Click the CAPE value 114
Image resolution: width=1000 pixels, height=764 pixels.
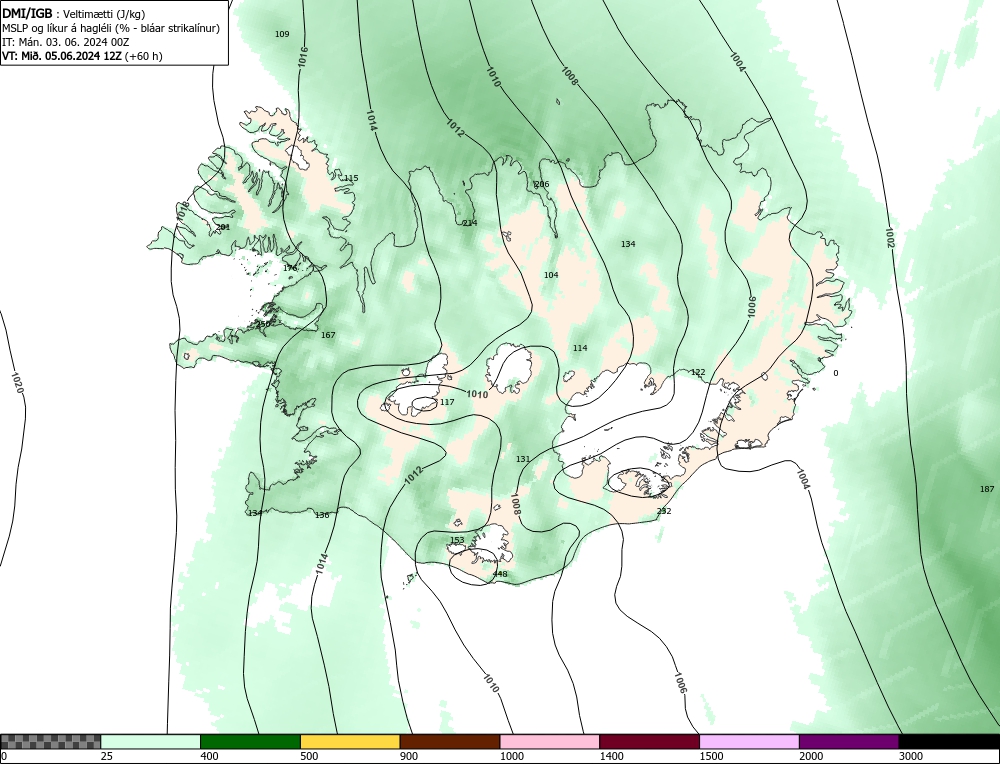pyautogui.click(x=580, y=348)
